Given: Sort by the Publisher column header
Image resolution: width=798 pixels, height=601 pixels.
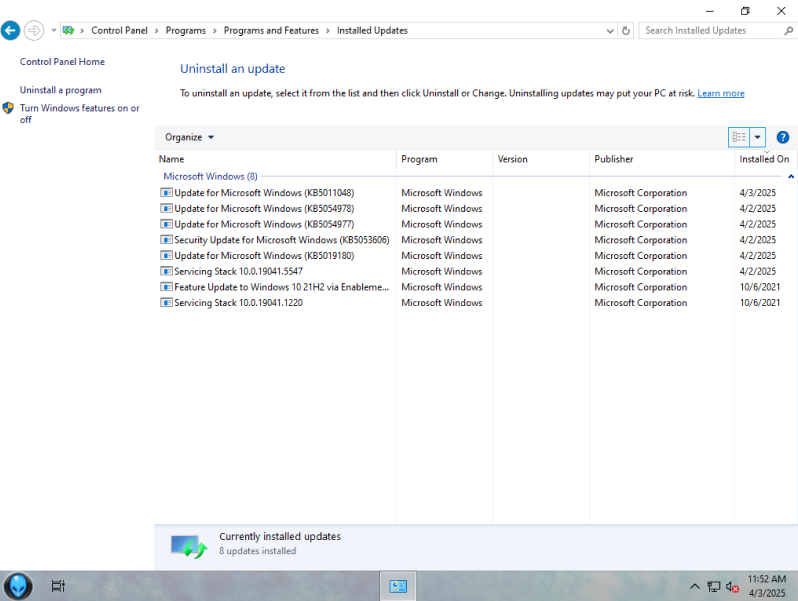Looking at the screenshot, I should (x=662, y=159).
